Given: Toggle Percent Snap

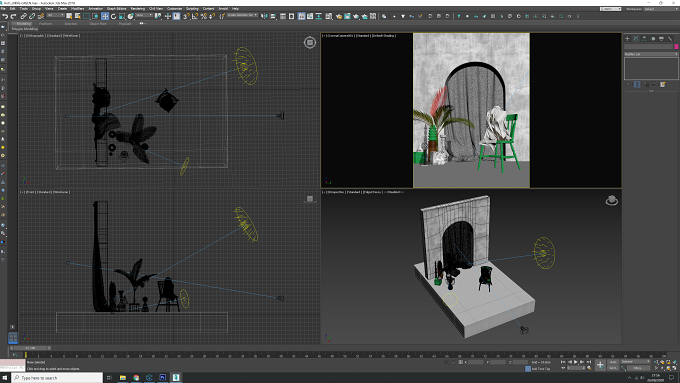Looking at the screenshot, I should [x=204, y=16].
